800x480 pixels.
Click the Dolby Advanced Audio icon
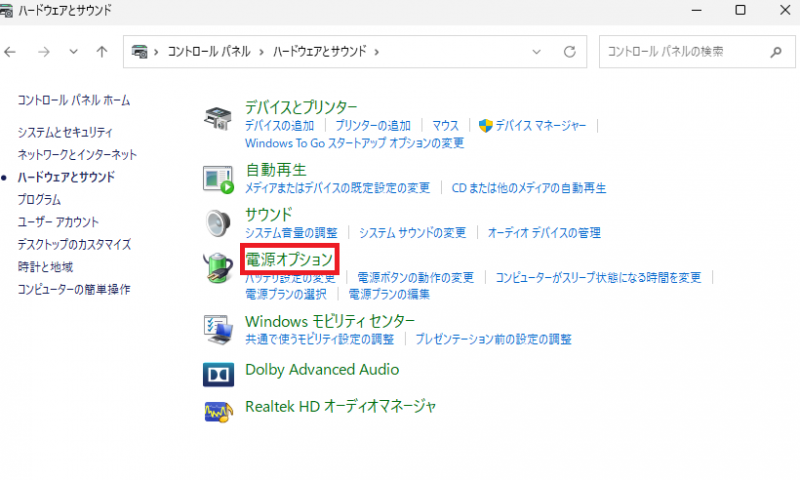[x=219, y=373]
